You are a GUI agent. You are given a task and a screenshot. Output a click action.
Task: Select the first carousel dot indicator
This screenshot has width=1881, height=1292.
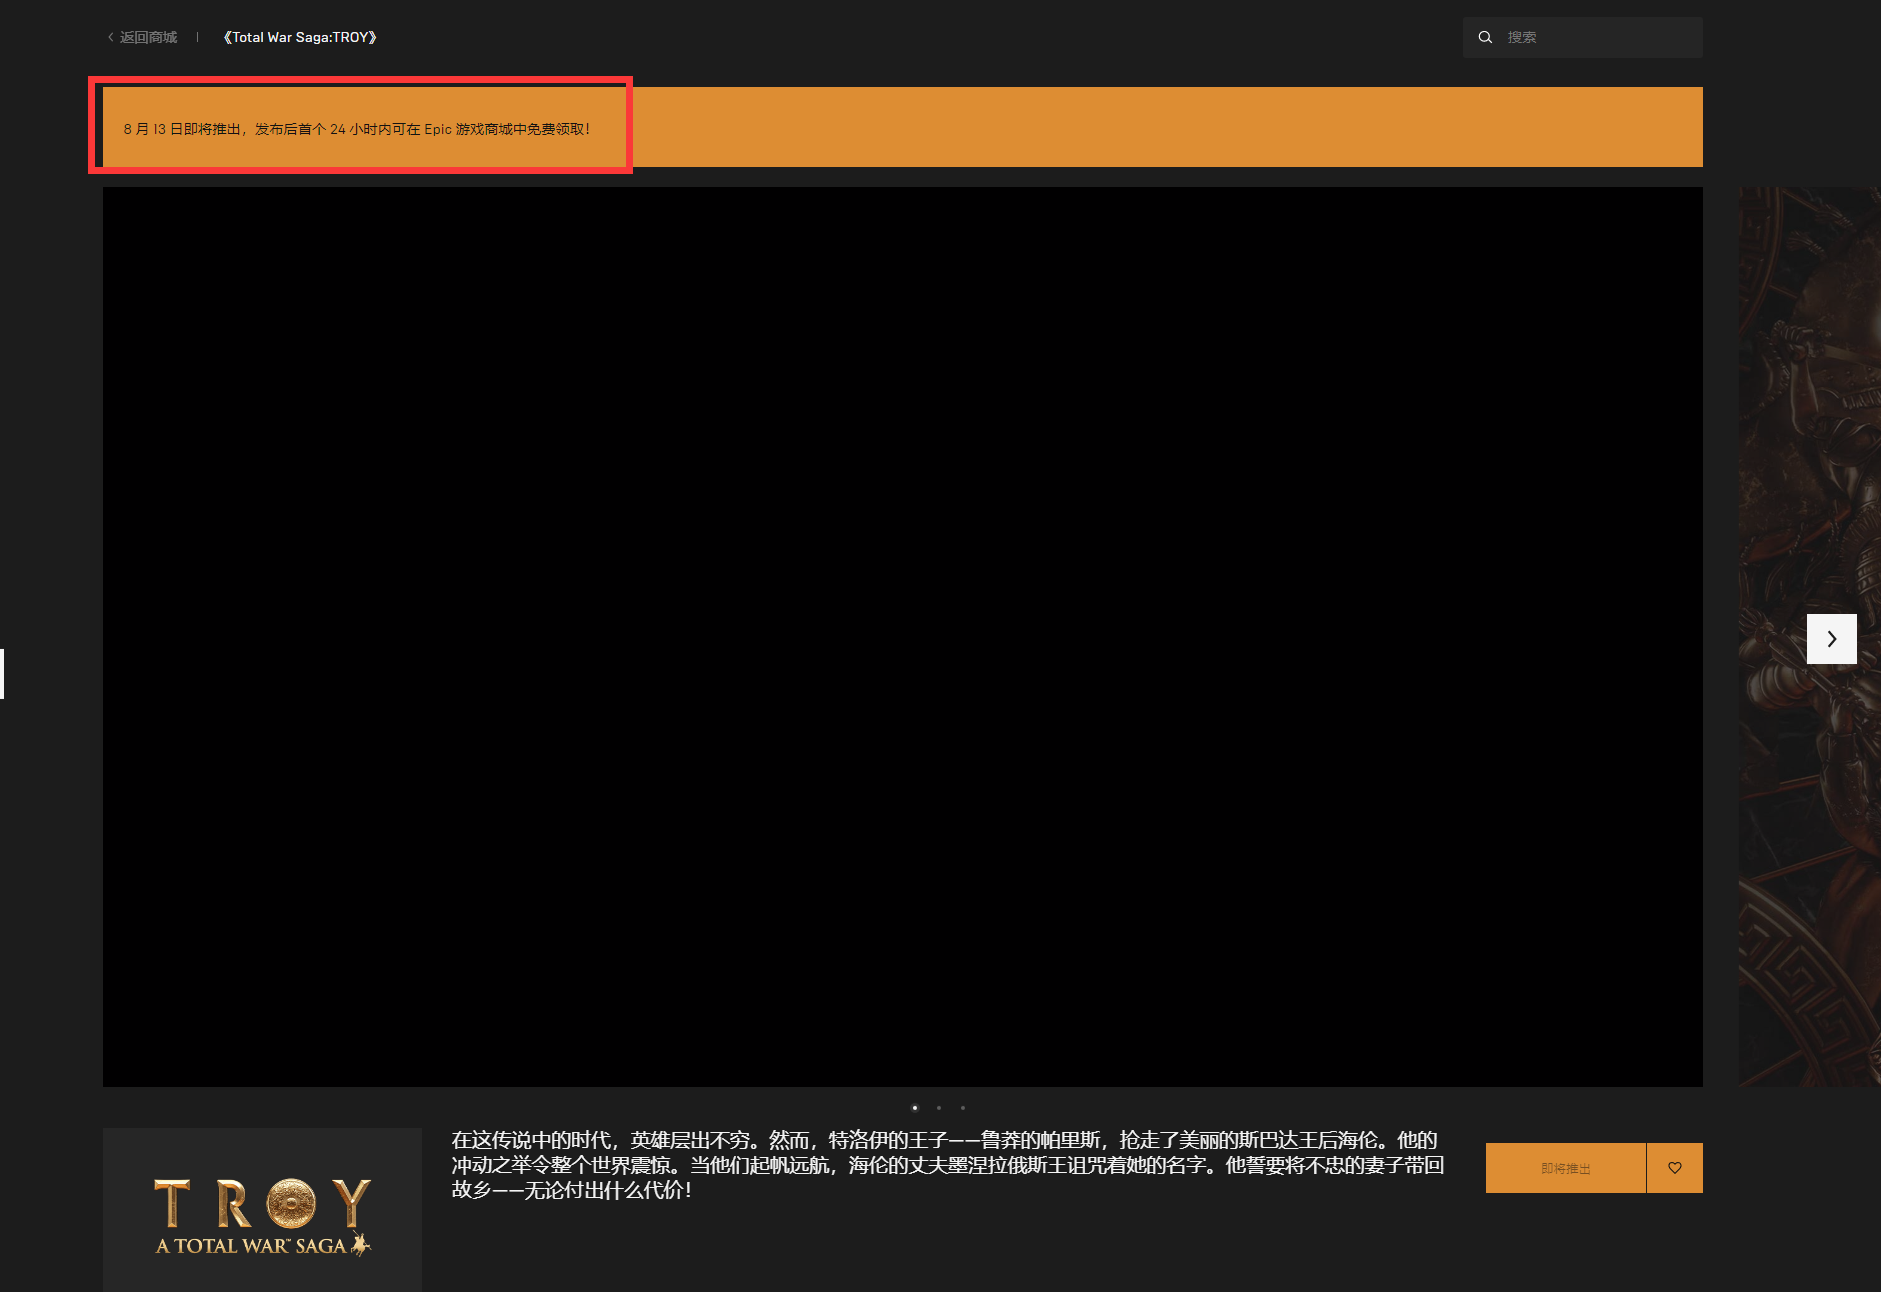(x=915, y=1107)
